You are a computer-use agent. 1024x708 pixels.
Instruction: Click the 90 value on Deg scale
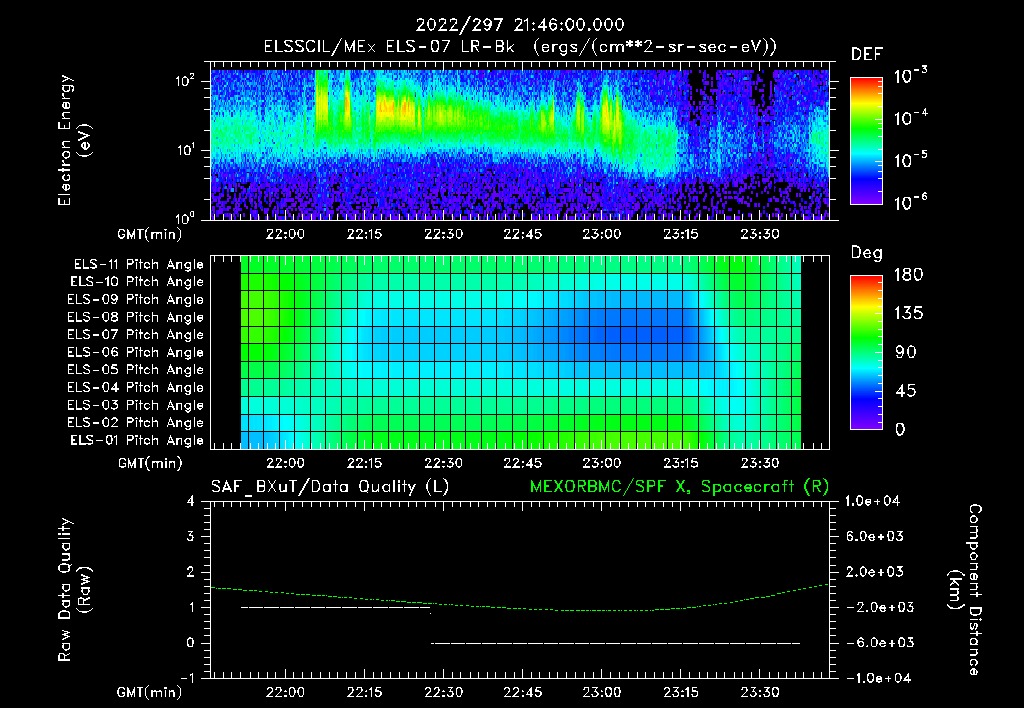[906, 353]
